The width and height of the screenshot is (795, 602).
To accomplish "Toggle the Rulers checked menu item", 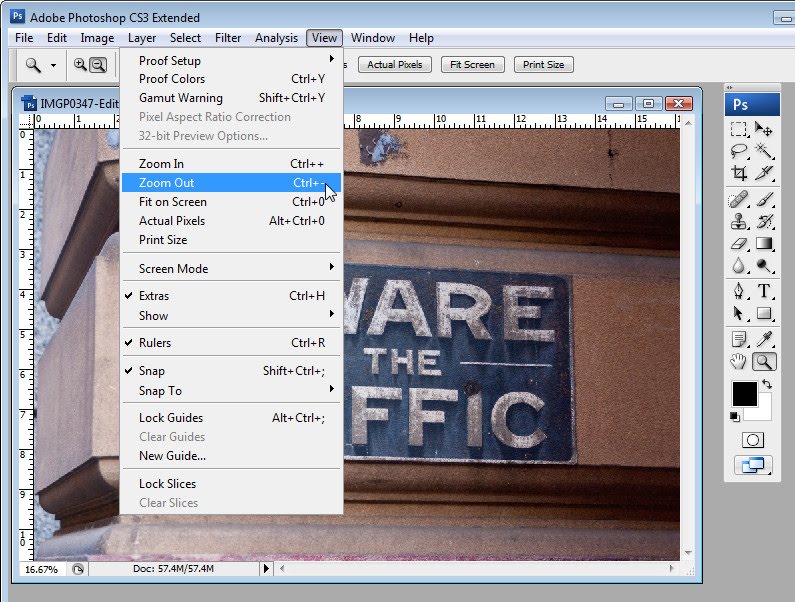I will coord(232,343).
